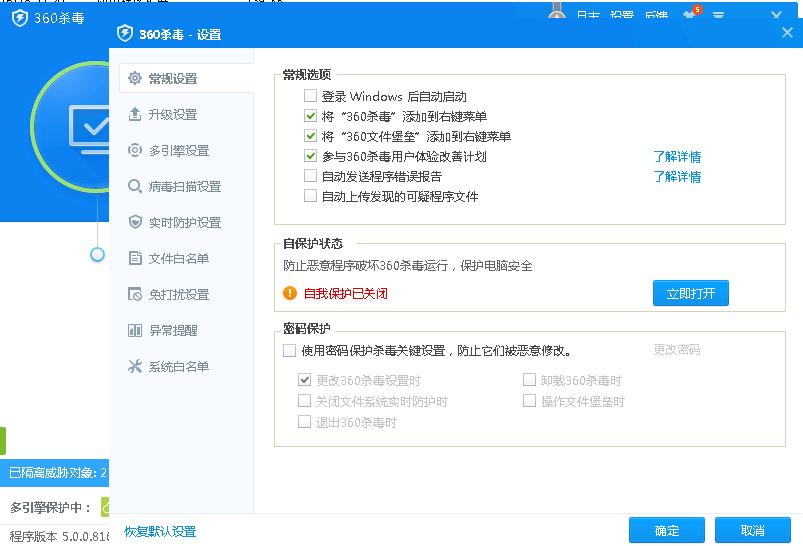Uncheck 将"360文件堡垒"添加到右键菜单

(x=310, y=136)
